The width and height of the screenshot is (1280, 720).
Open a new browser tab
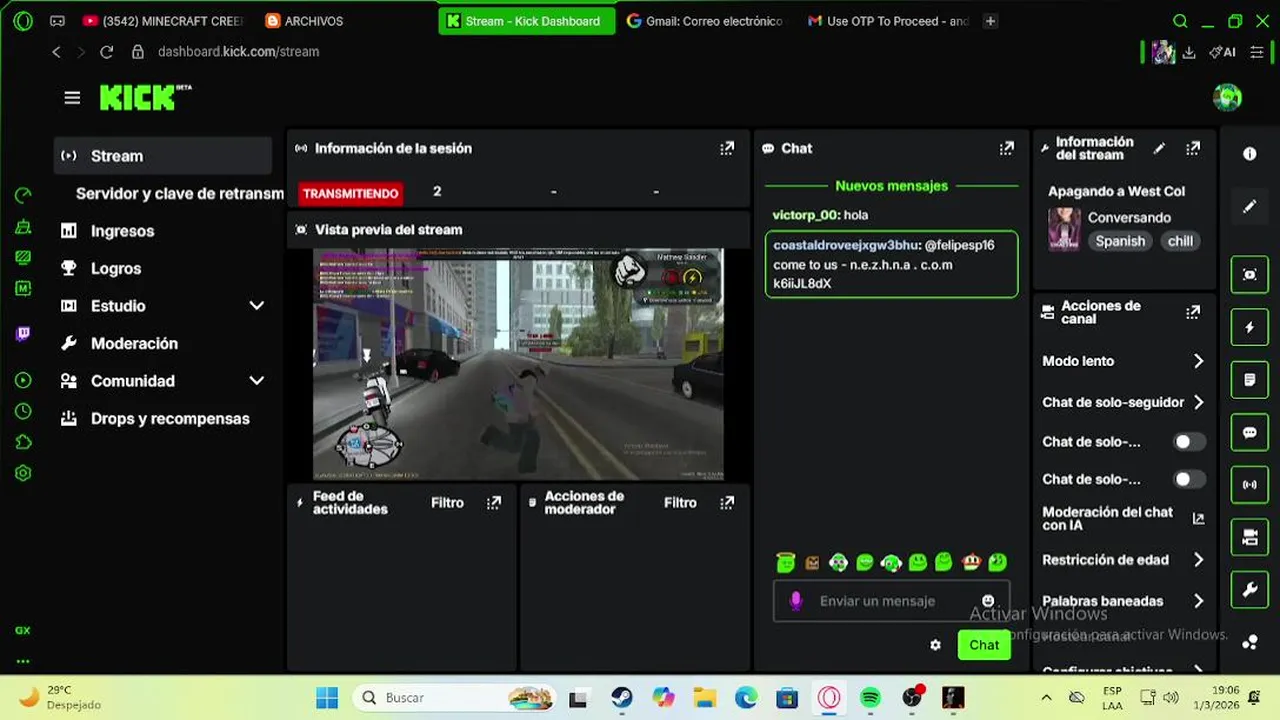(990, 21)
